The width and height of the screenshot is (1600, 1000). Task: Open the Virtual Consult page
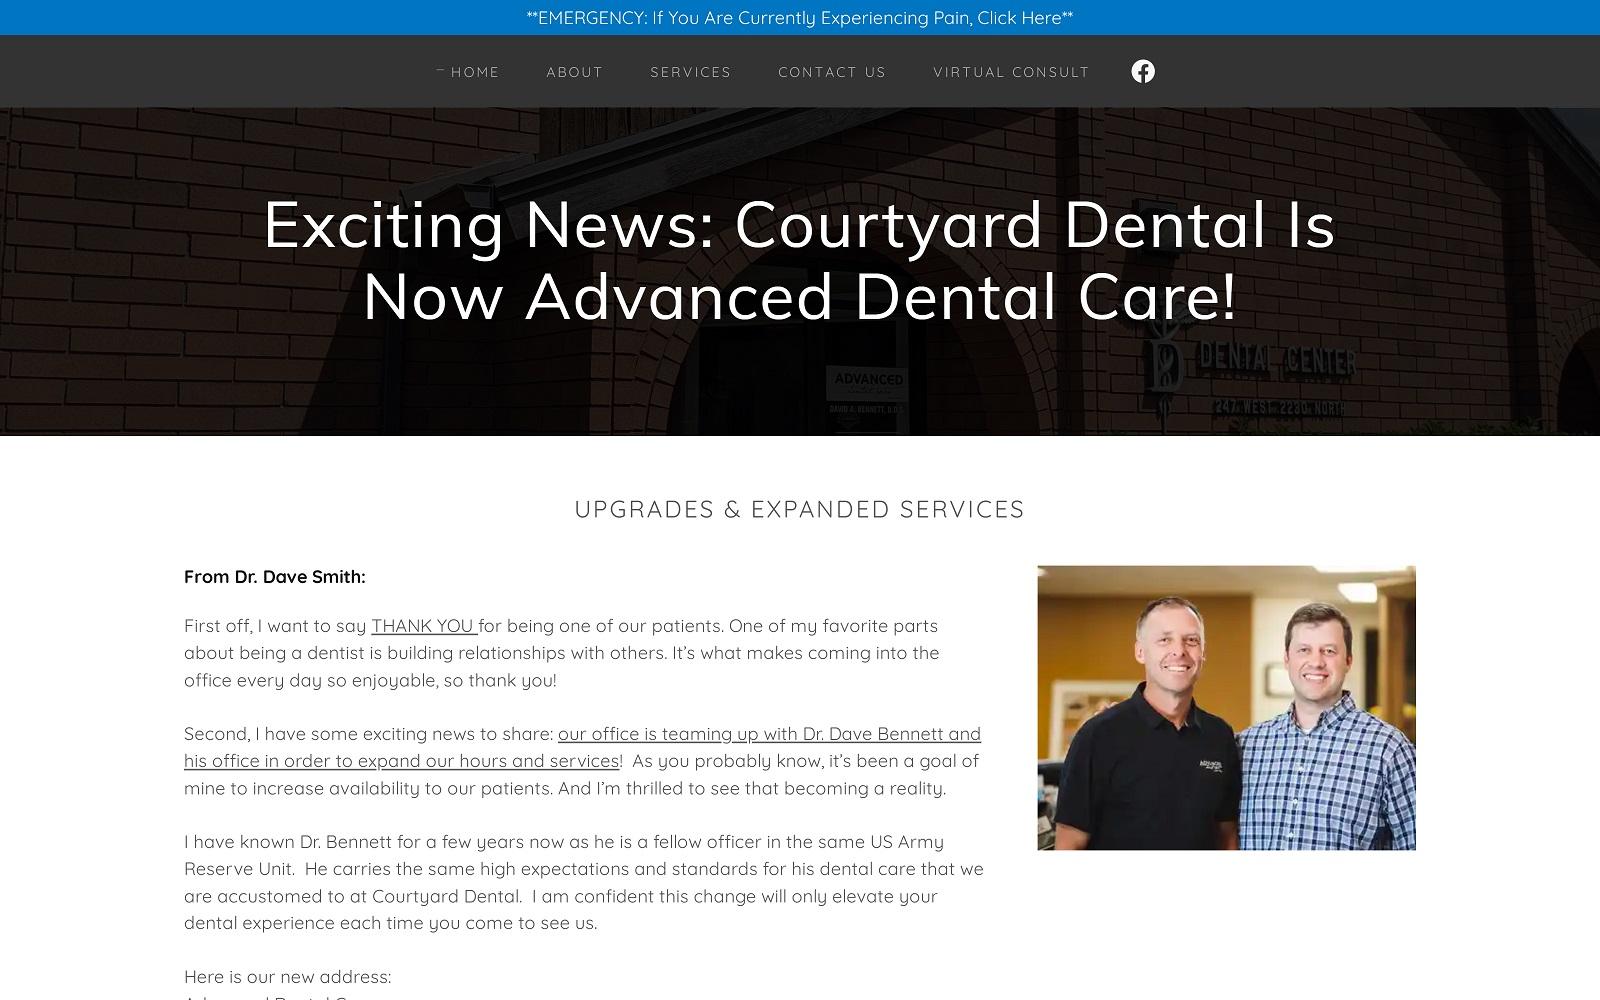[1011, 72]
